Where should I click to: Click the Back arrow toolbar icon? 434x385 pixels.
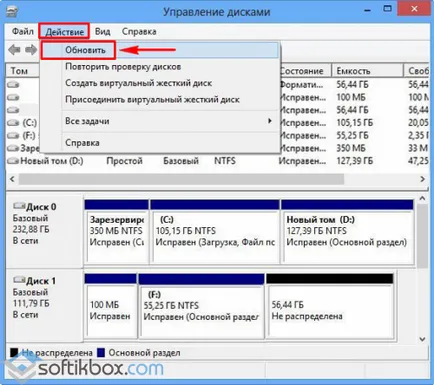14,50
